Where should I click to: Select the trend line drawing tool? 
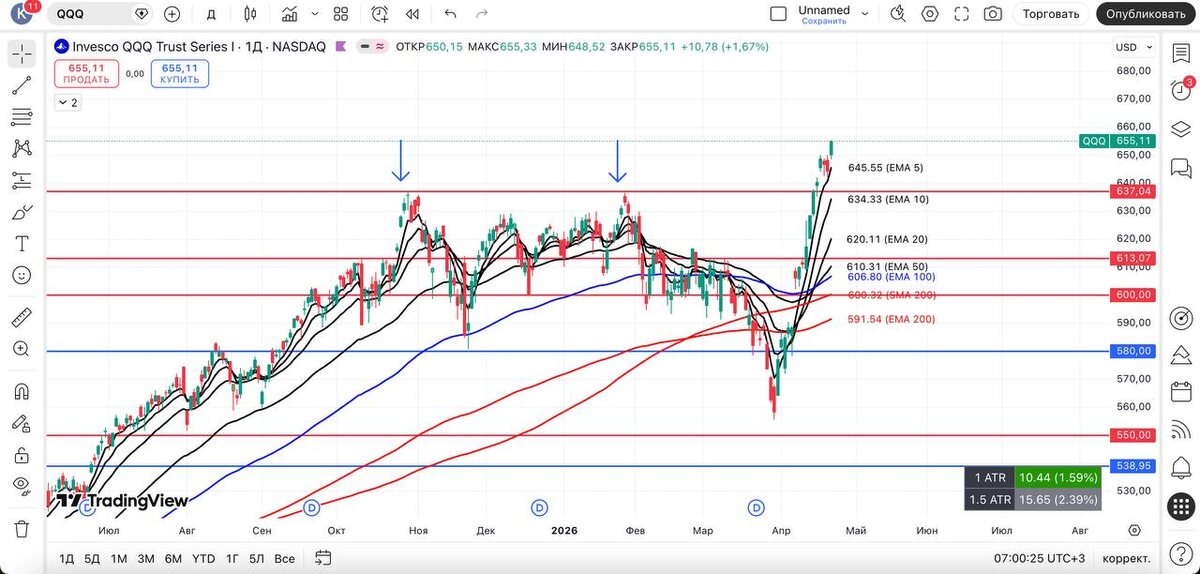click(21, 86)
